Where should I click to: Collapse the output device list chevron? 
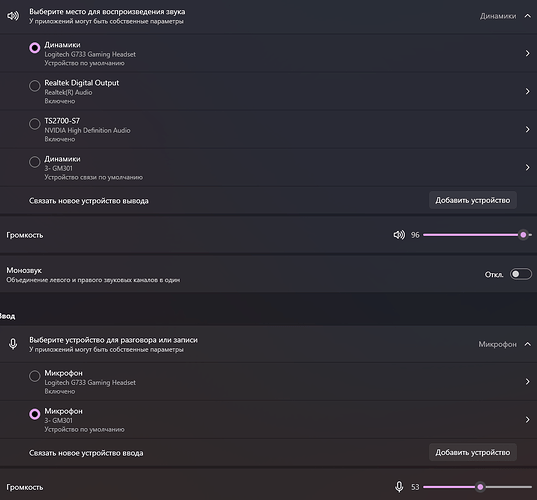(528, 16)
